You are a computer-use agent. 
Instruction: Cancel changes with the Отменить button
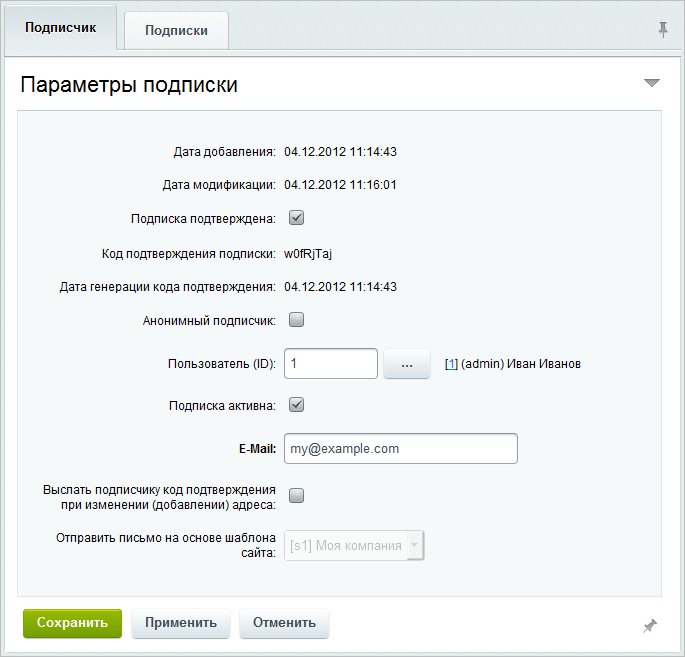tap(284, 623)
